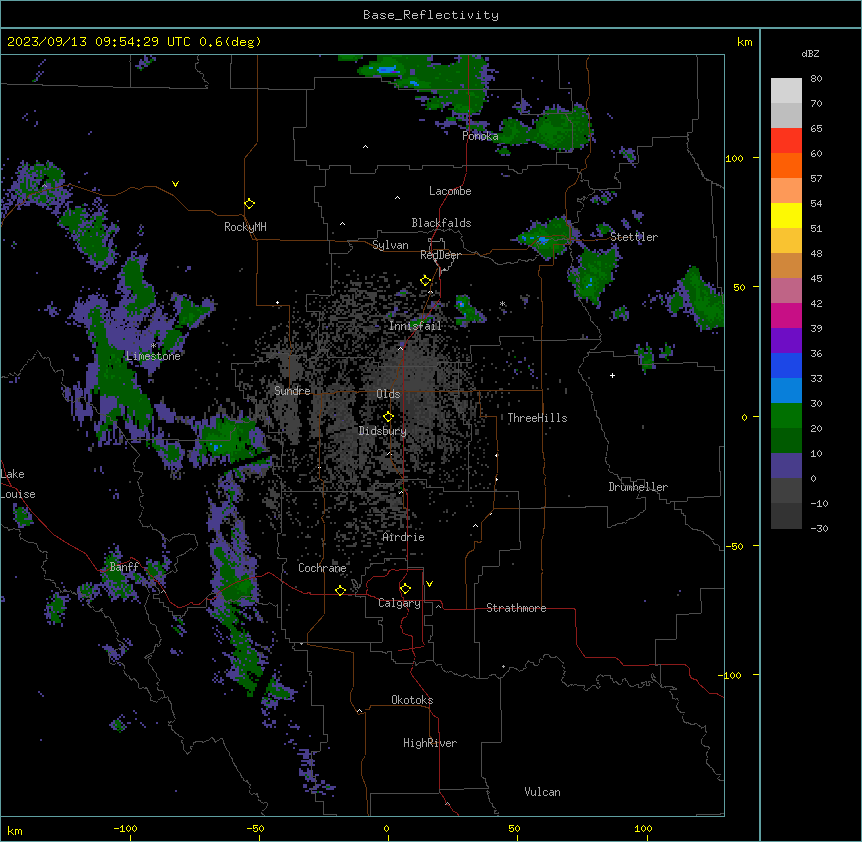Click the yellow diamond marker below Cochrane
Viewport: 862px width, 842px height.
(x=340, y=590)
